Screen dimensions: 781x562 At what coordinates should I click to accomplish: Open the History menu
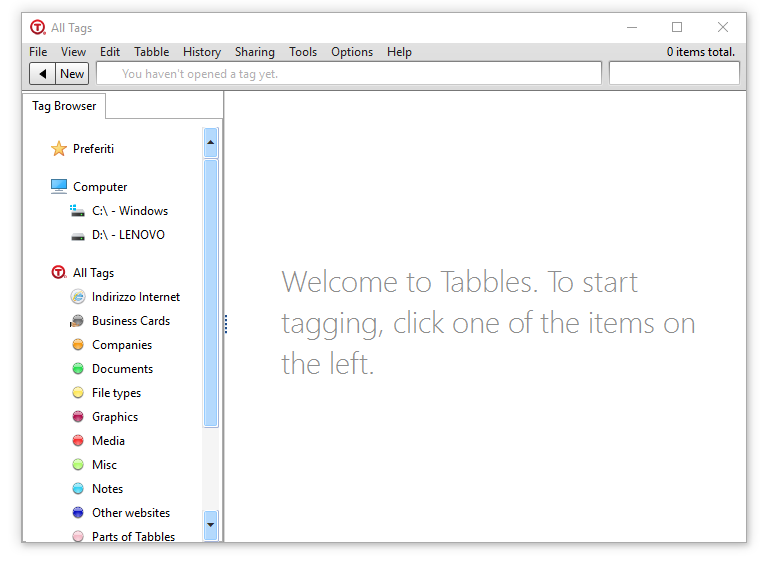pyautogui.click(x=202, y=52)
